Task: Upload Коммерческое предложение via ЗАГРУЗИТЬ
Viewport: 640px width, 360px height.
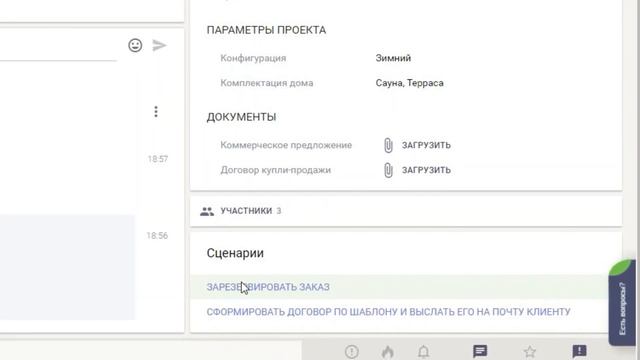Action: click(x=426, y=145)
